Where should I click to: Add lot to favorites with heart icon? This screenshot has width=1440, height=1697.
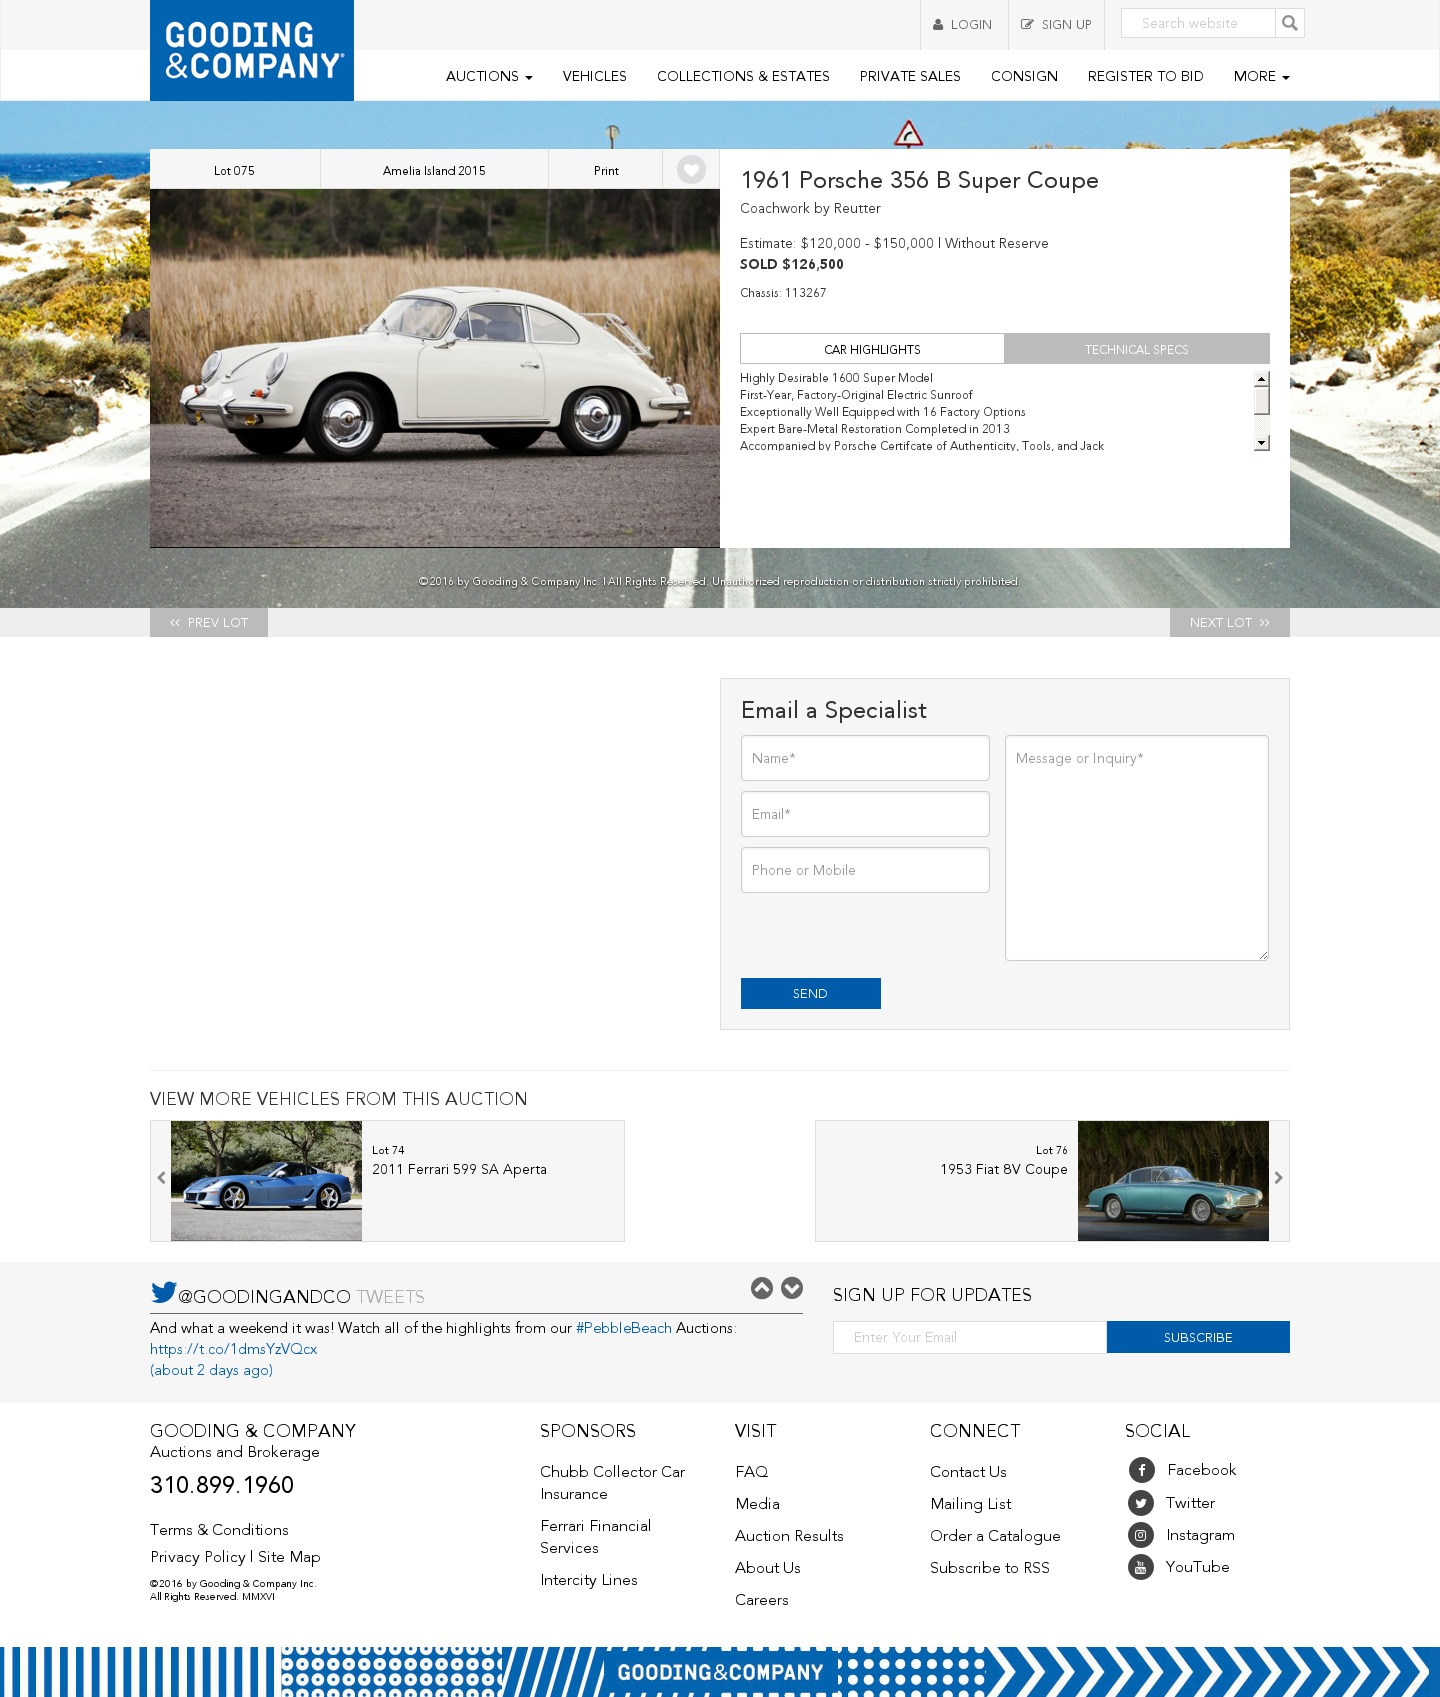coord(691,170)
